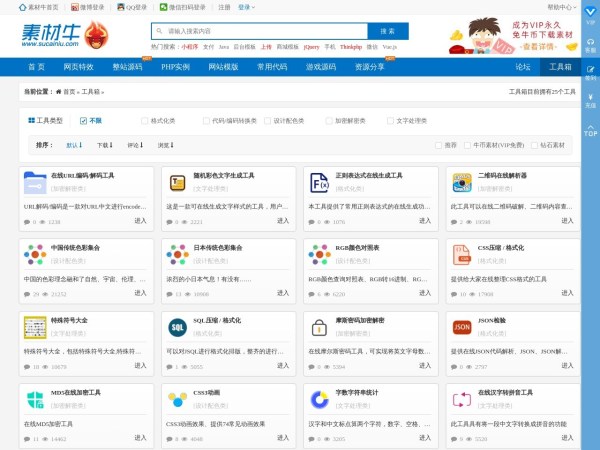Open the 字数字符串统计 icon
The width and height of the screenshot is (600, 450).
pyautogui.click(x=320, y=399)
